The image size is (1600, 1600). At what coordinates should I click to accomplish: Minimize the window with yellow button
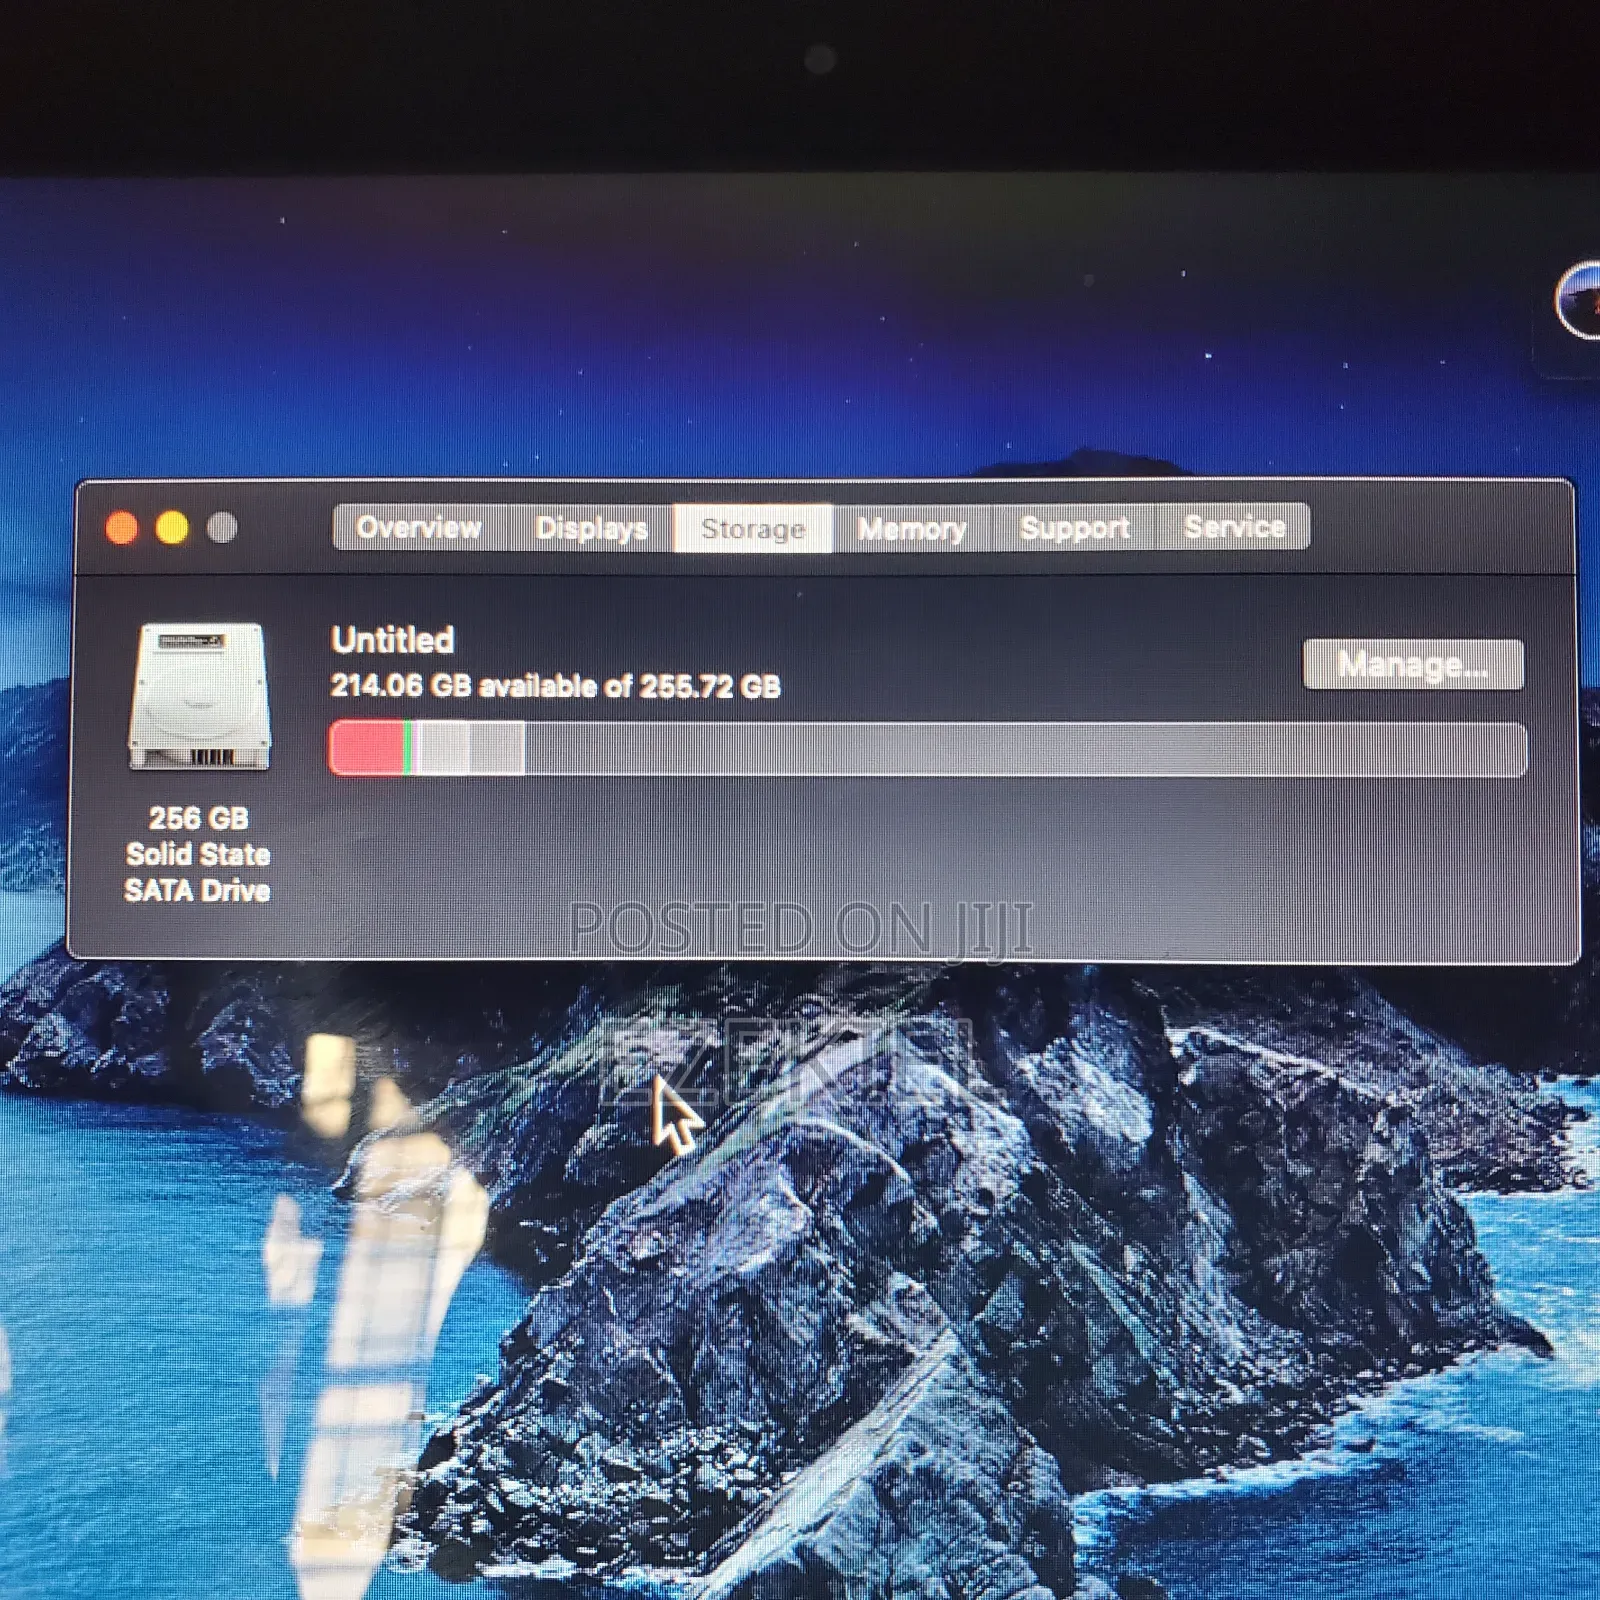172,528
